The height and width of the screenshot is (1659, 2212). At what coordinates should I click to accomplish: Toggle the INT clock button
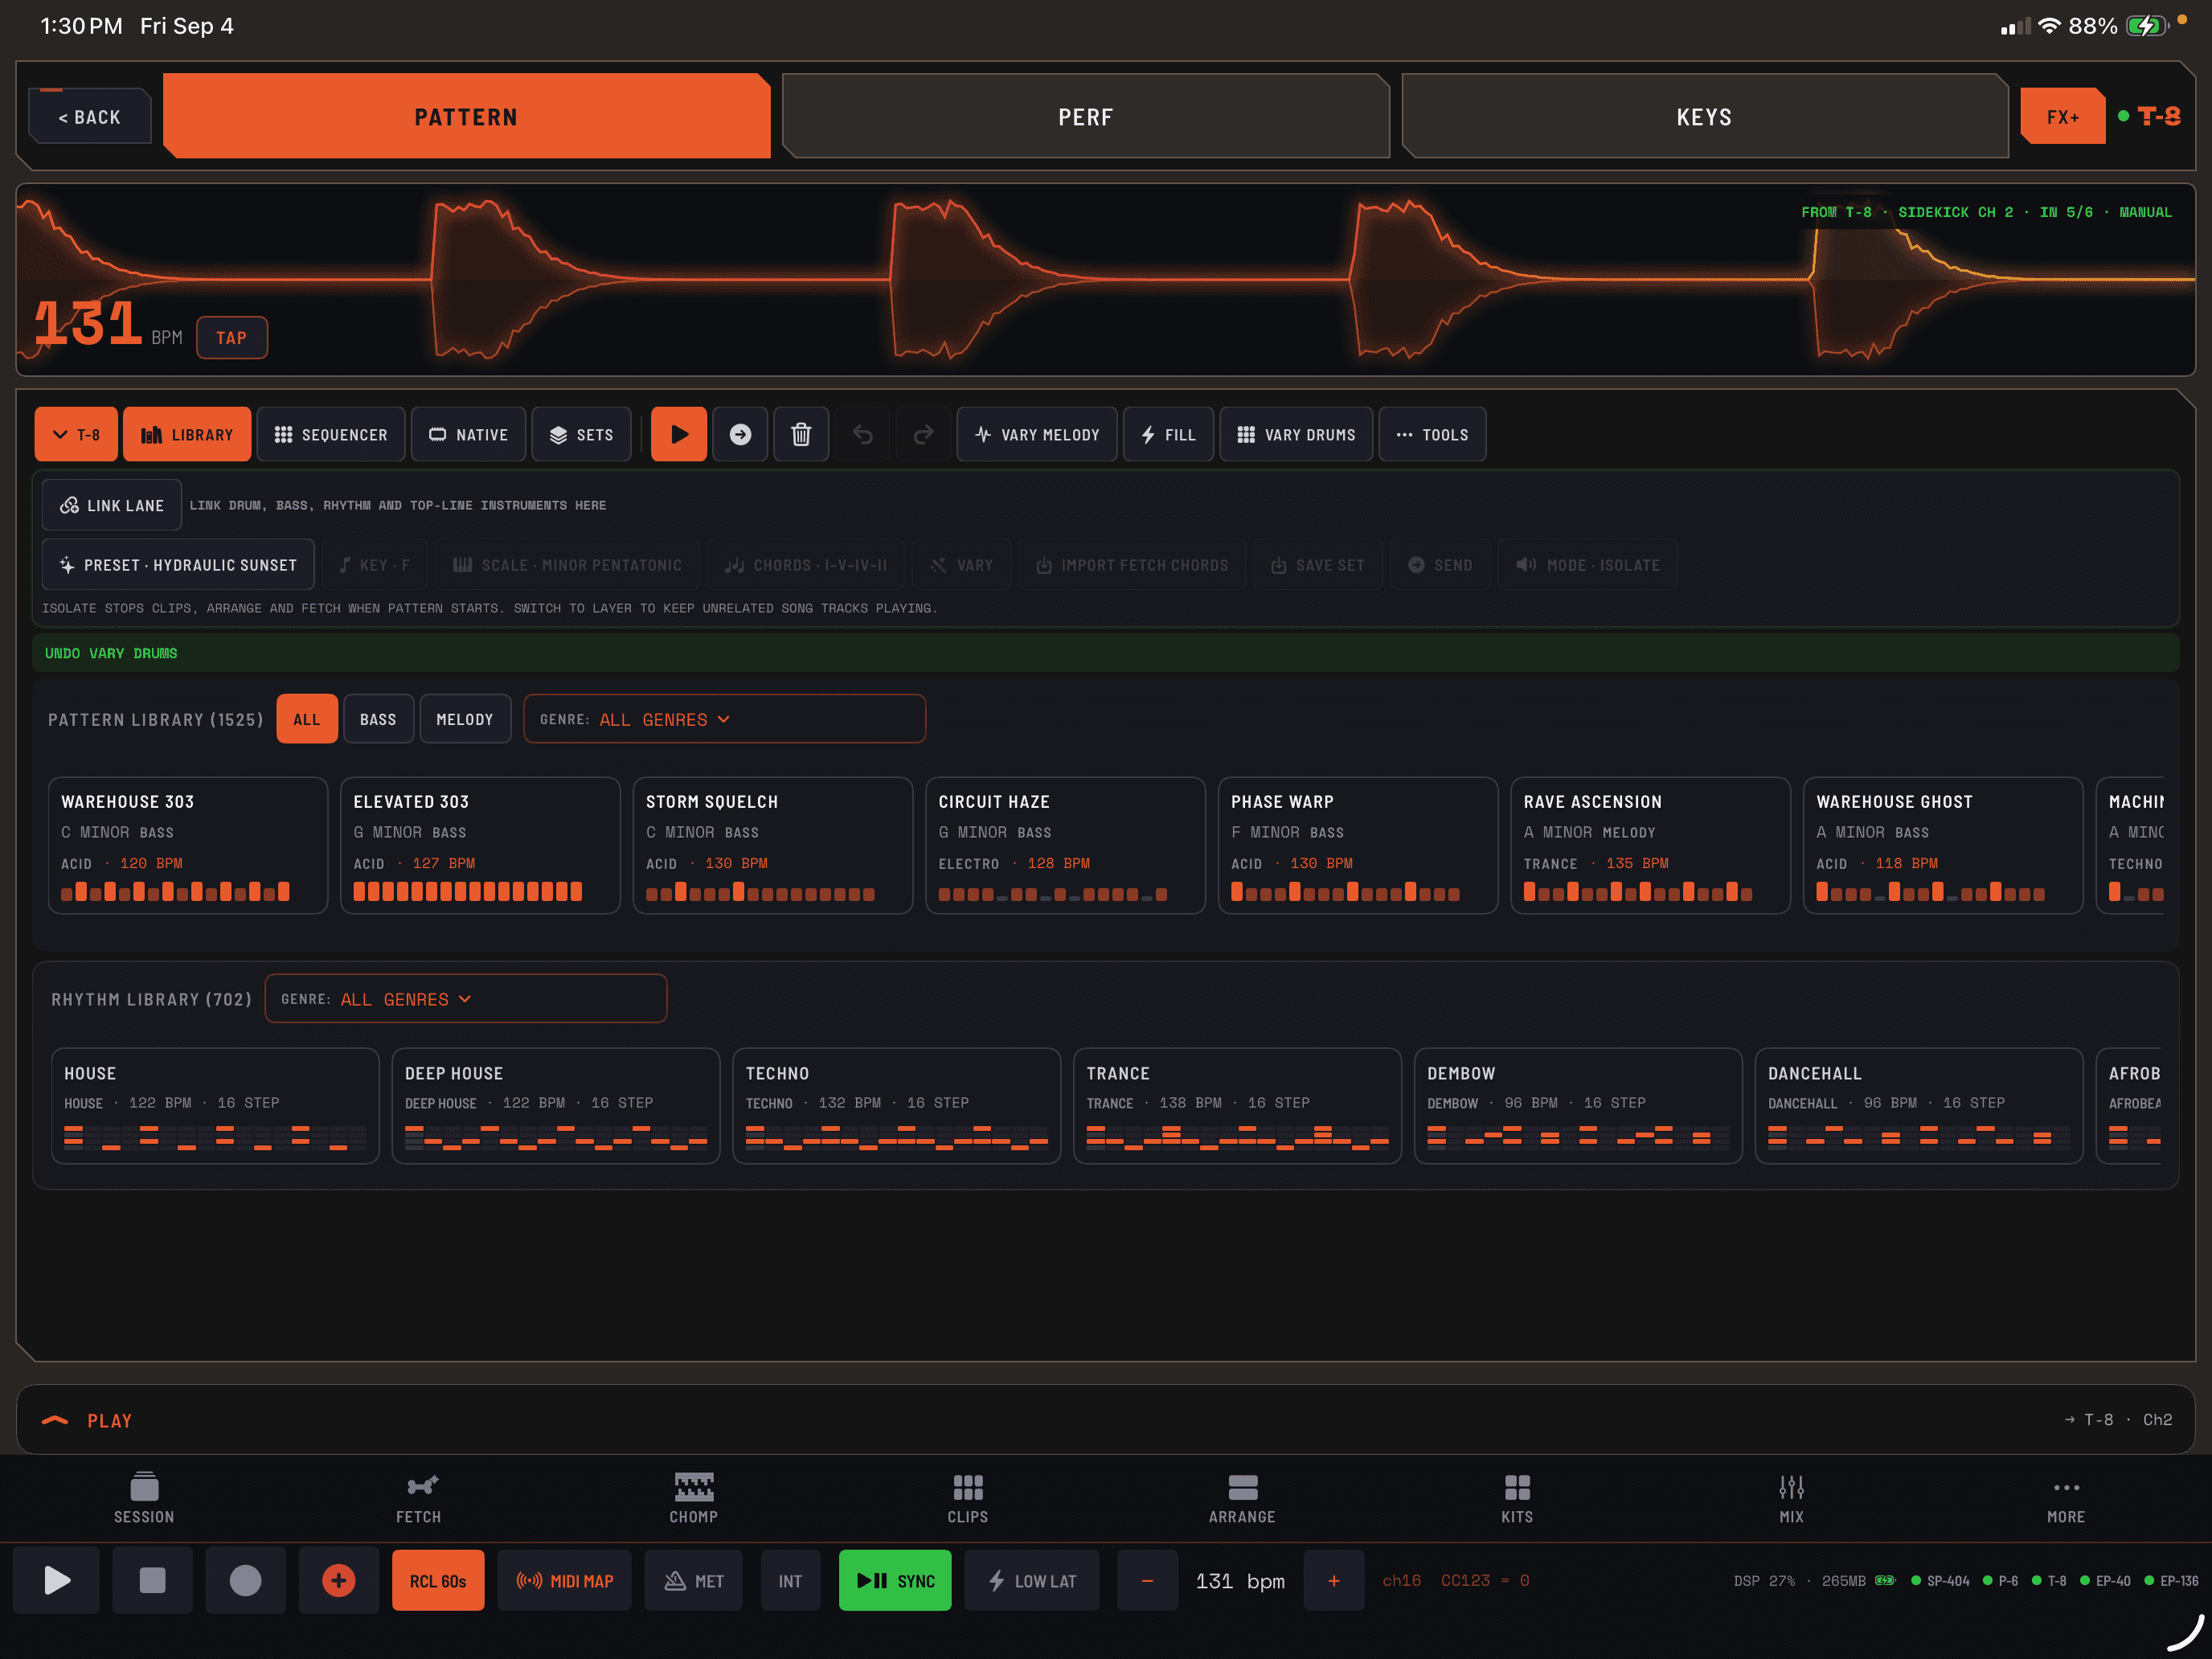pos(790,1580)
